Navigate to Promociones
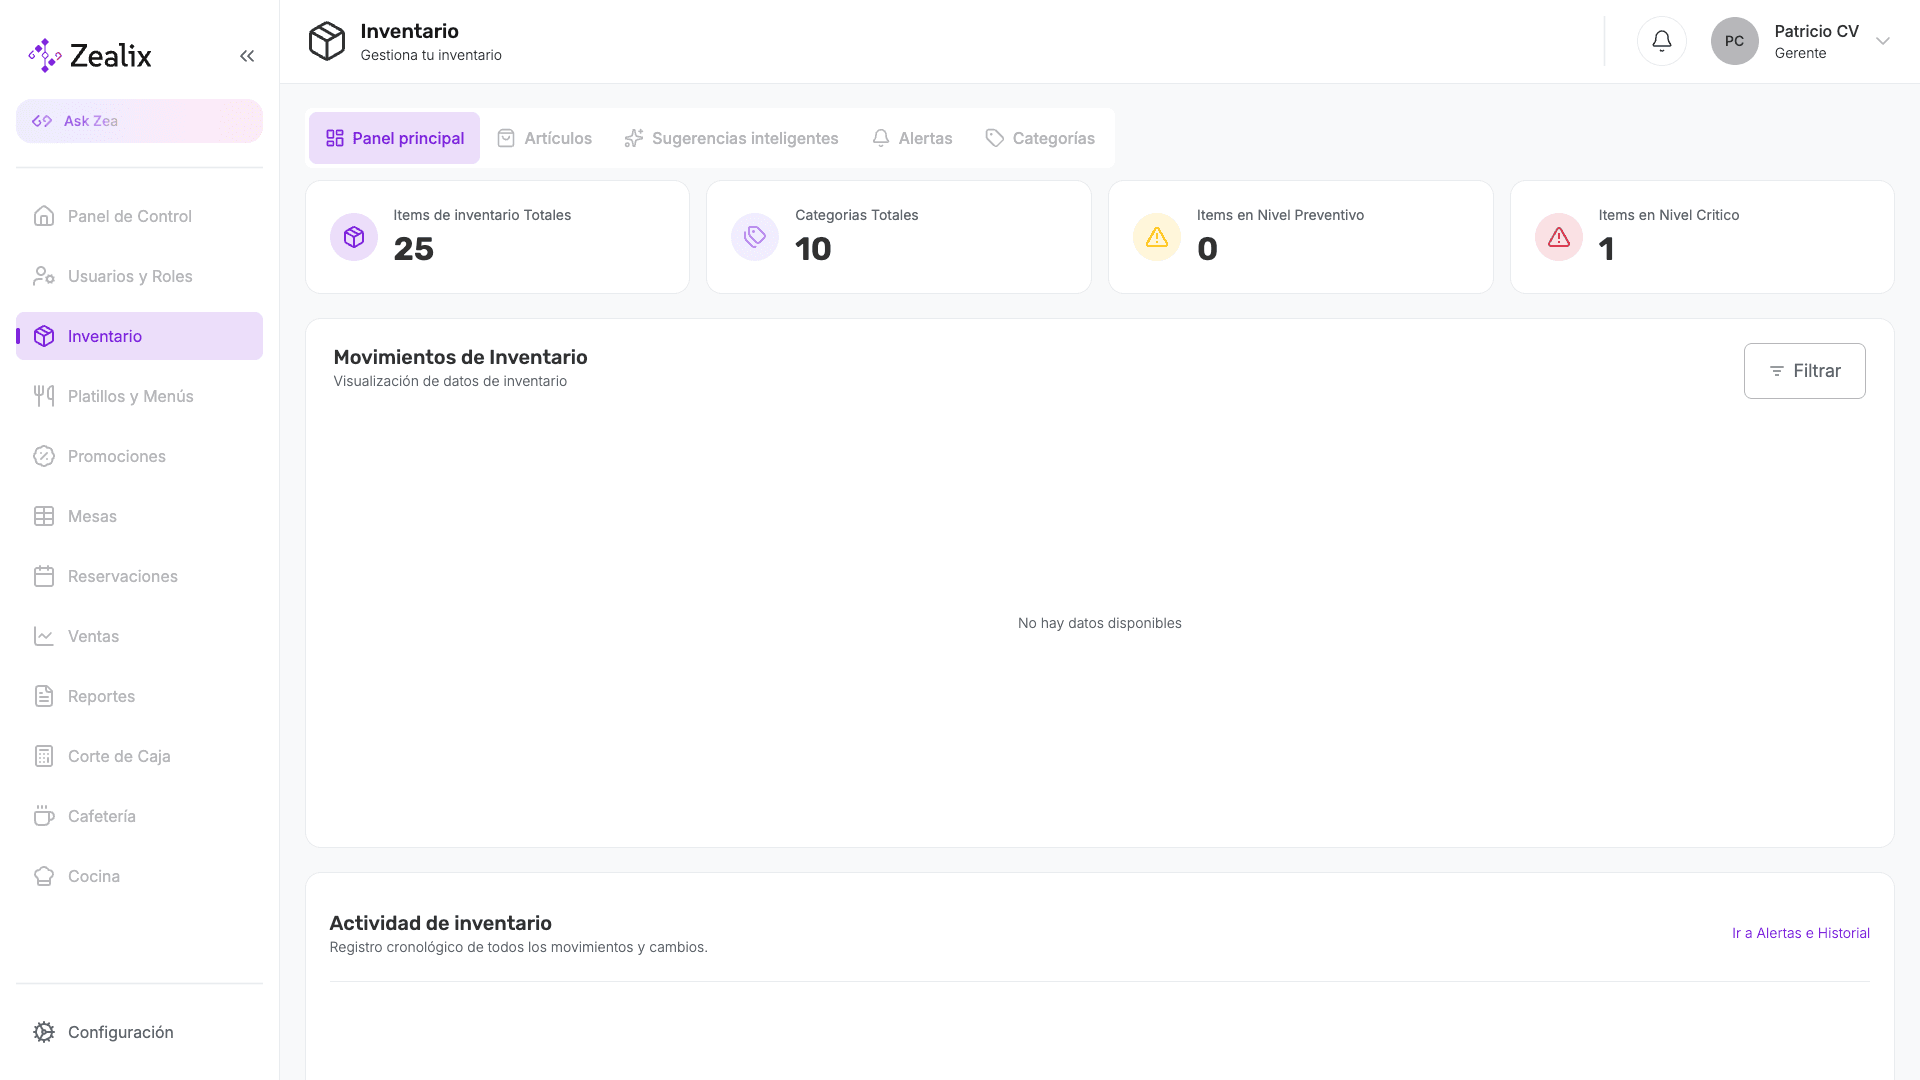The image size is (1920, 1080). click(x=139, y=456)
